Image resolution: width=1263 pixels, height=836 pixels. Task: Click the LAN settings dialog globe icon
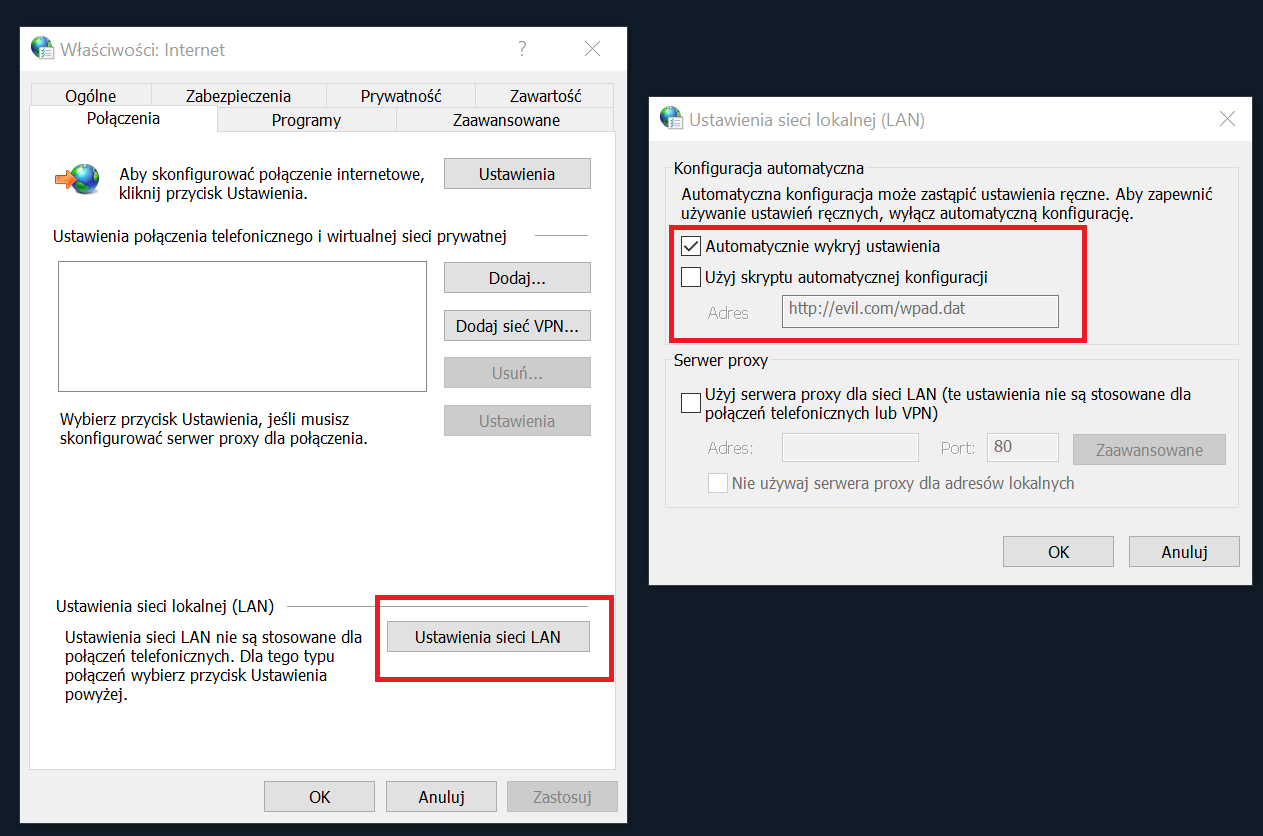[x=670, y=119]
